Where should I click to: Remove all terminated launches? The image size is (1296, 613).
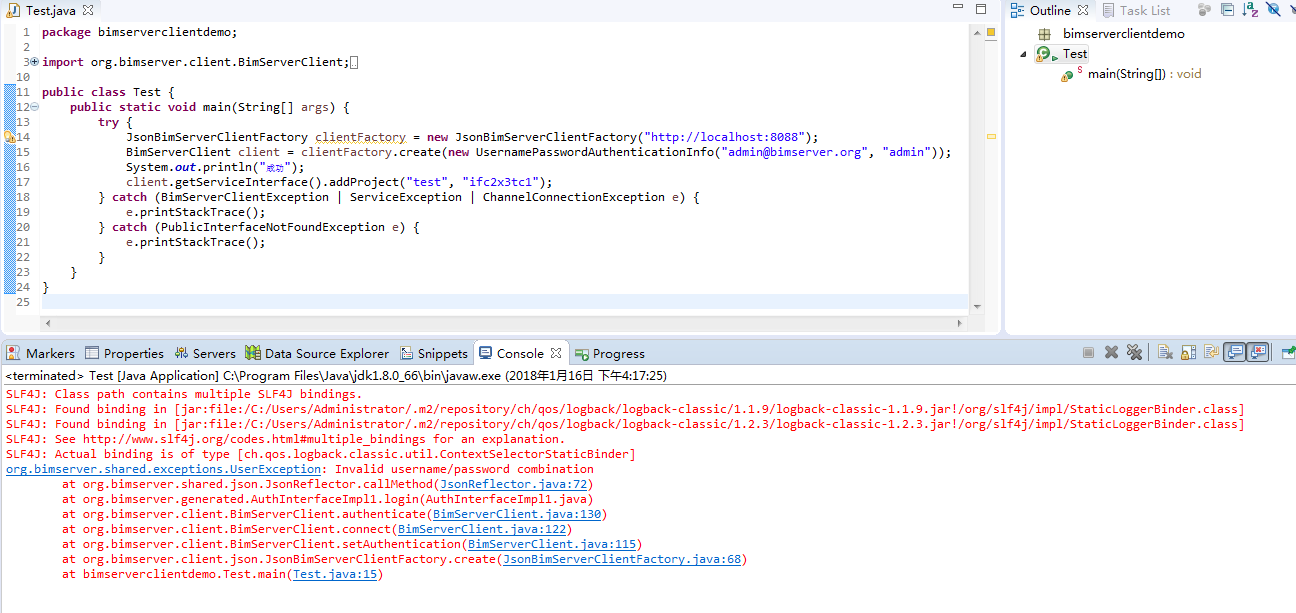[x=1134, y=352]
